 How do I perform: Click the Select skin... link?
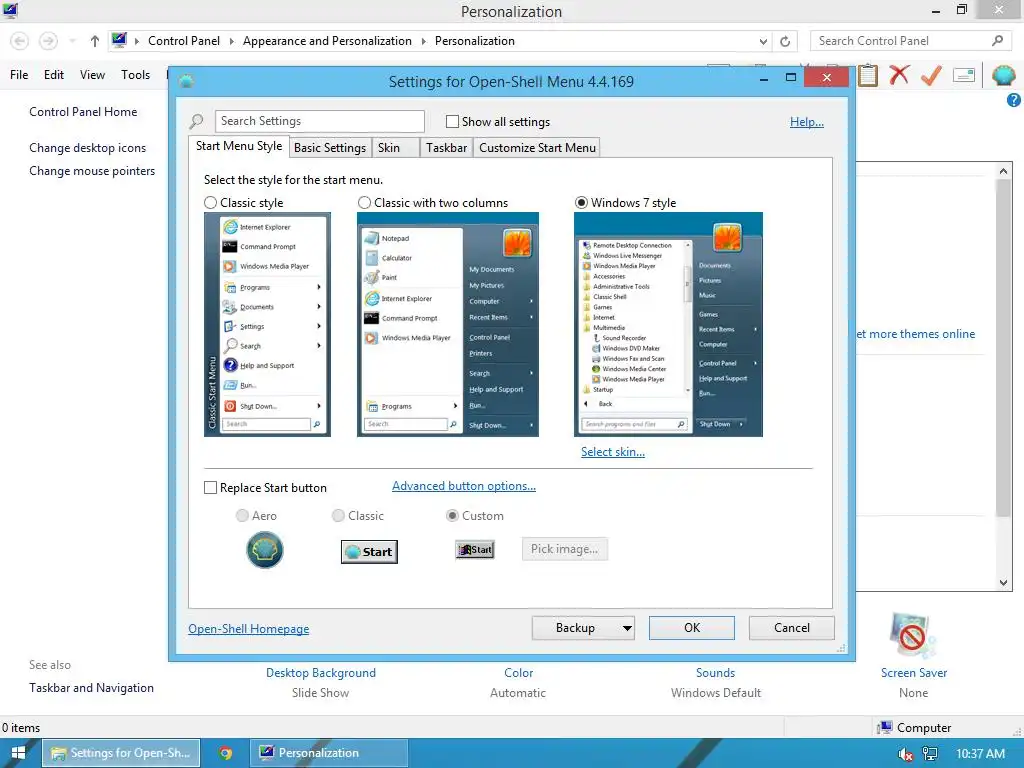pyautogui.click(x=613, y=452)
